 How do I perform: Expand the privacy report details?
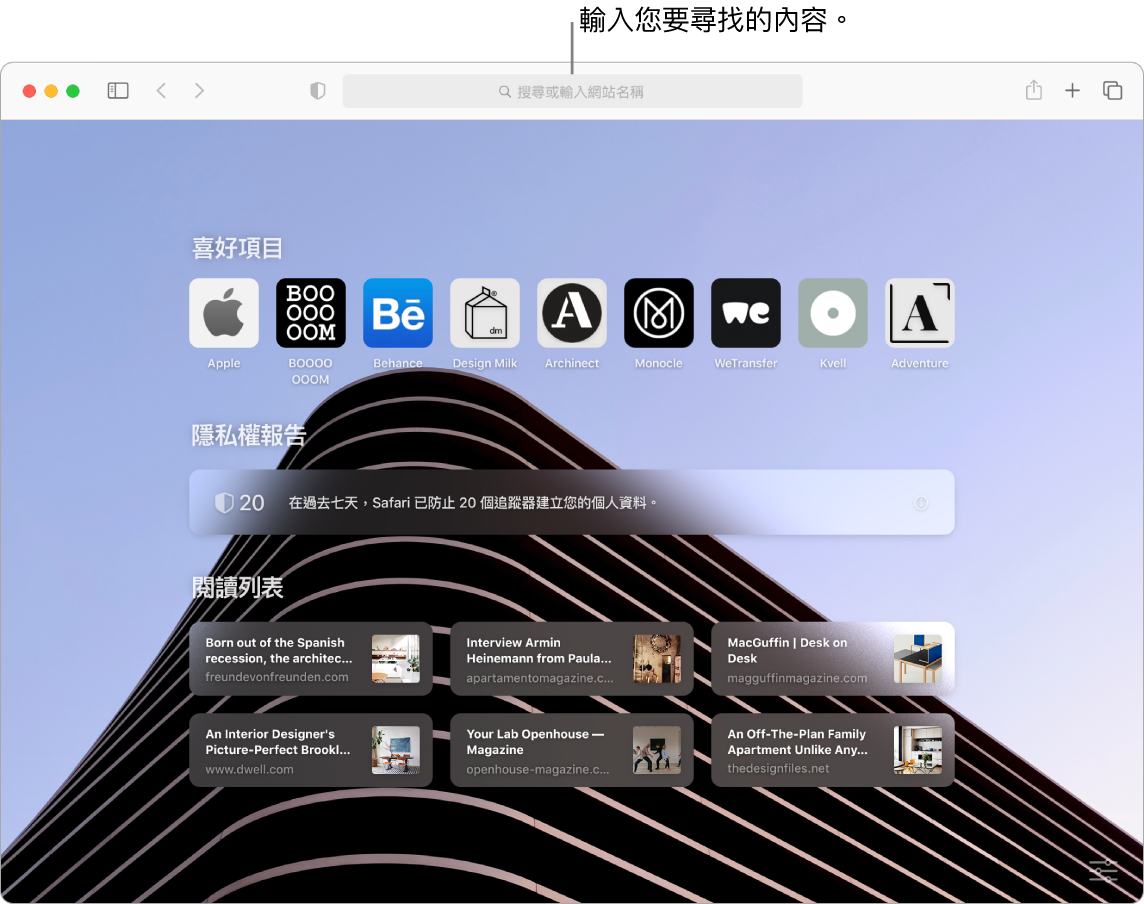click(920, 502)
